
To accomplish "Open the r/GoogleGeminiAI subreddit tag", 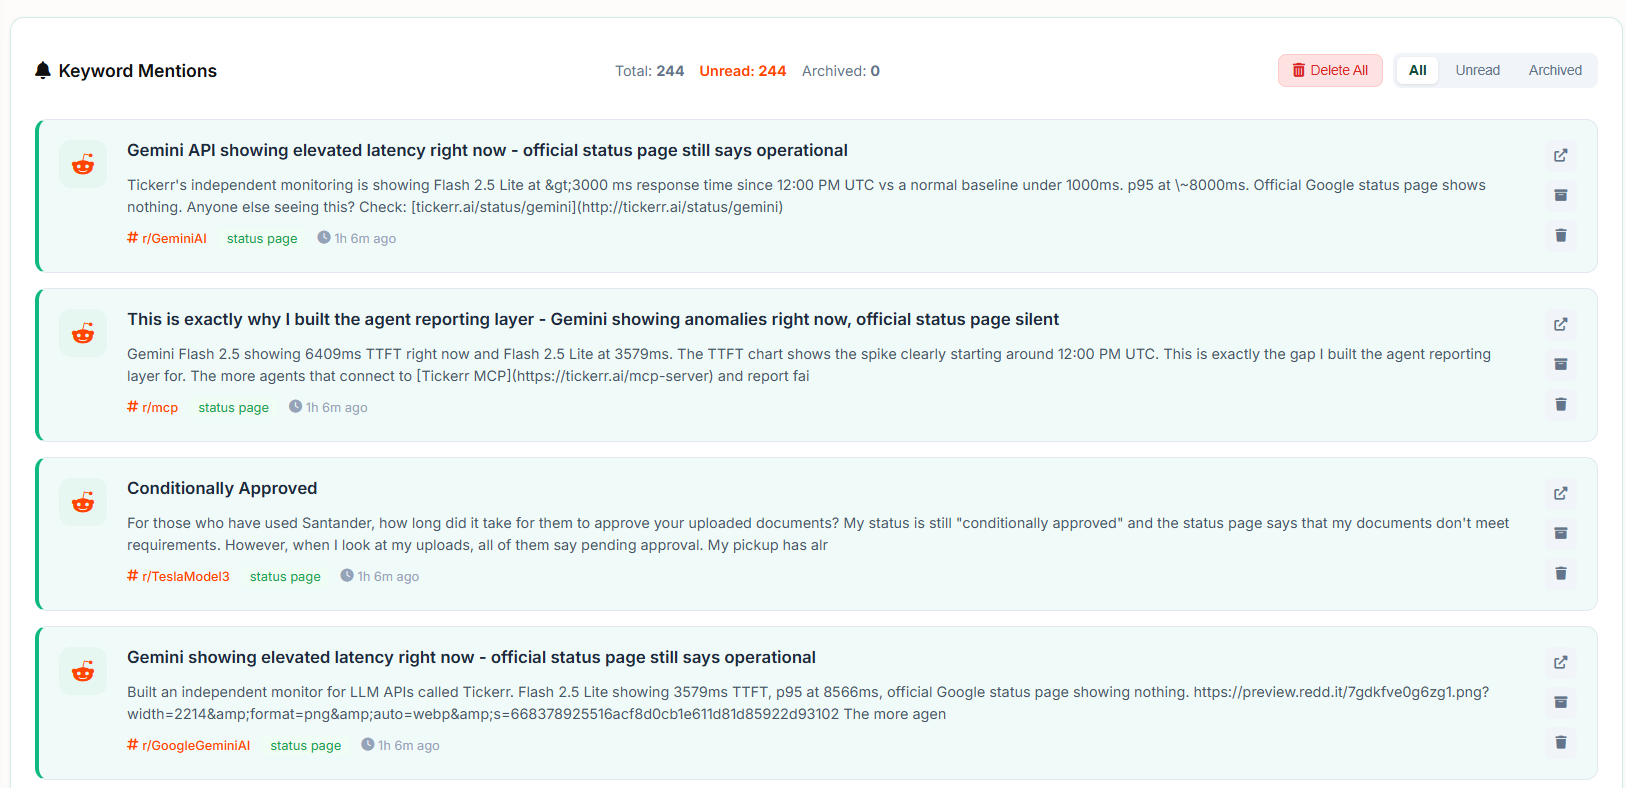I will 189,745.
